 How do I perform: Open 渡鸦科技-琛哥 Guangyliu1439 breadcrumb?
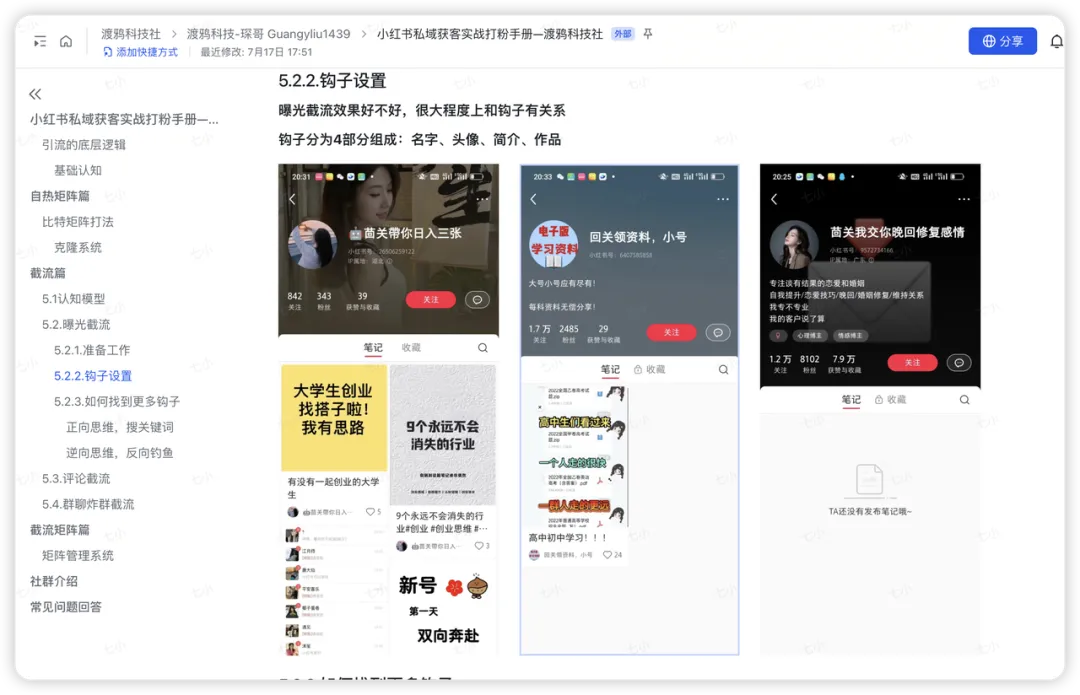point(268,34)
